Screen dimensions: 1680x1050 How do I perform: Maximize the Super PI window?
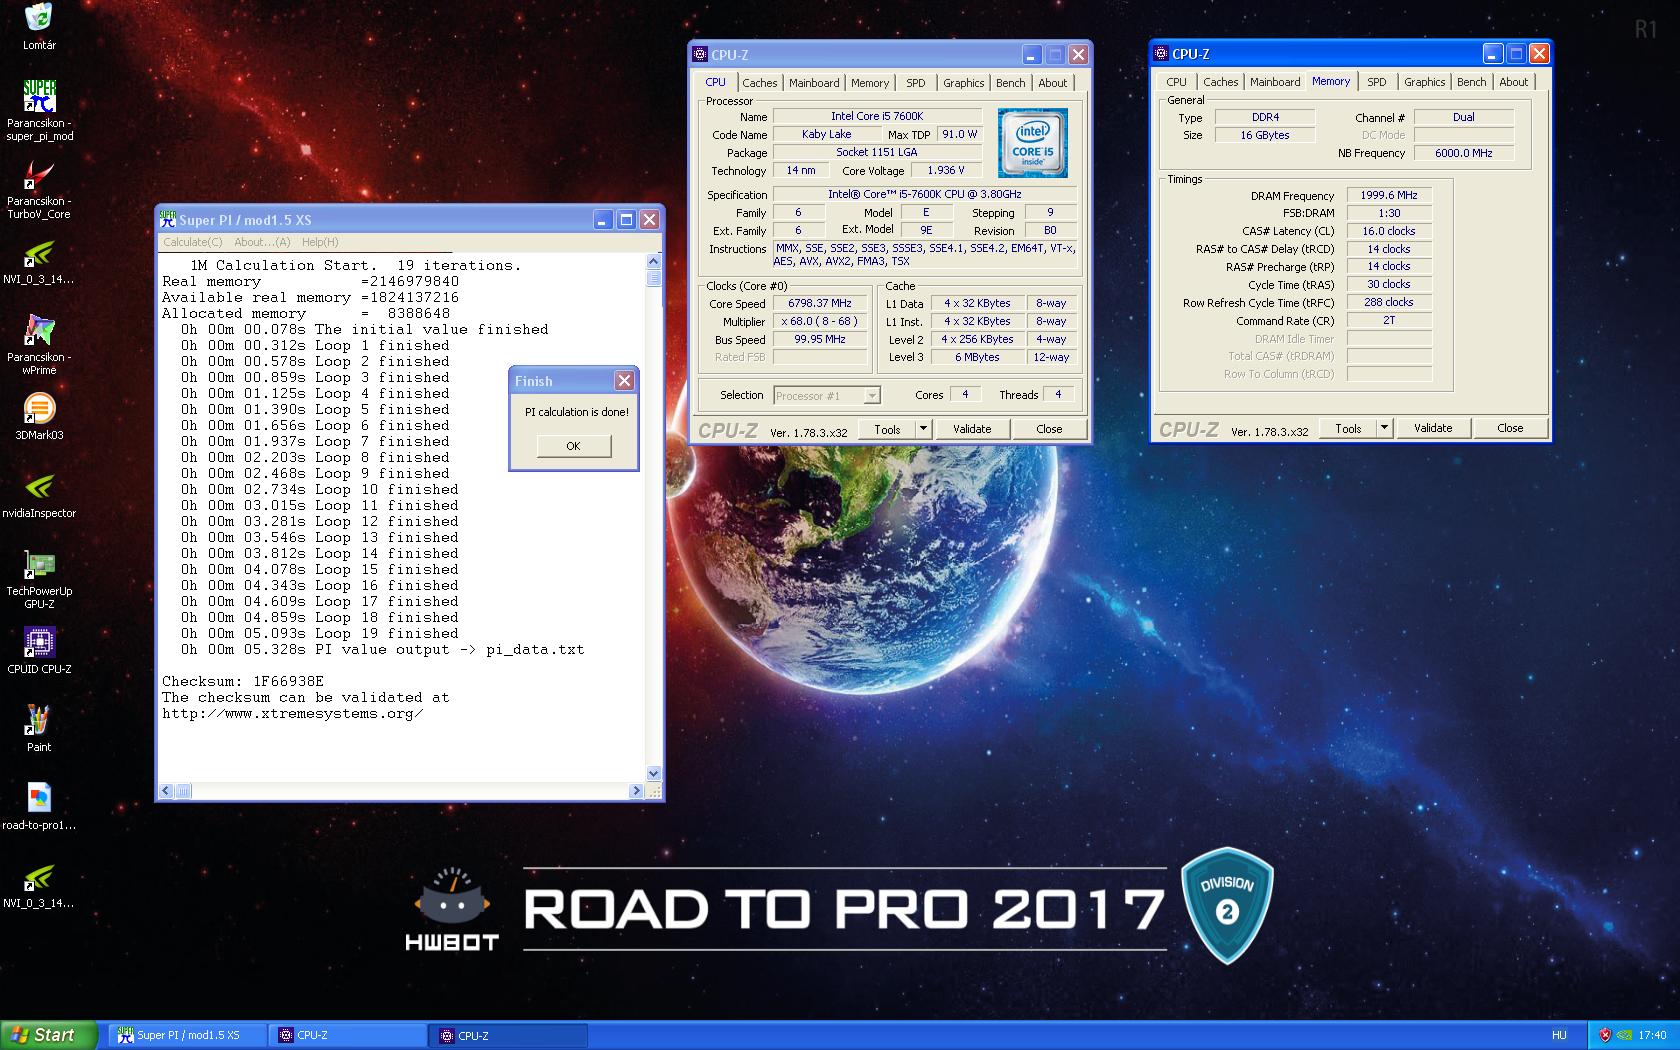[x=626, y=220]
